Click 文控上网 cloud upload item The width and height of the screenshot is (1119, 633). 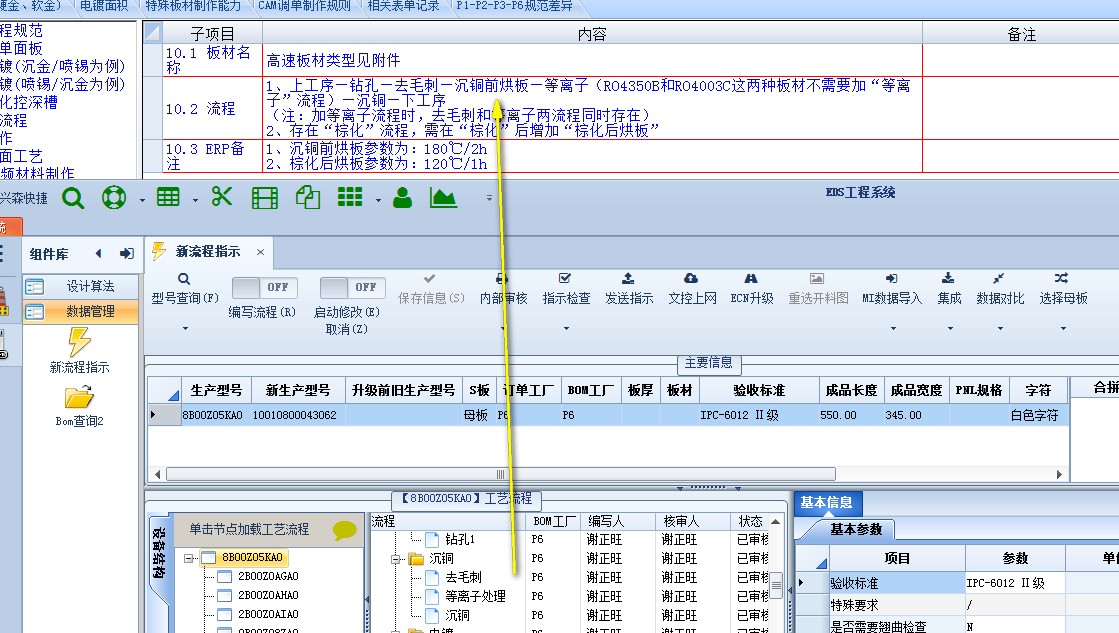692,289
